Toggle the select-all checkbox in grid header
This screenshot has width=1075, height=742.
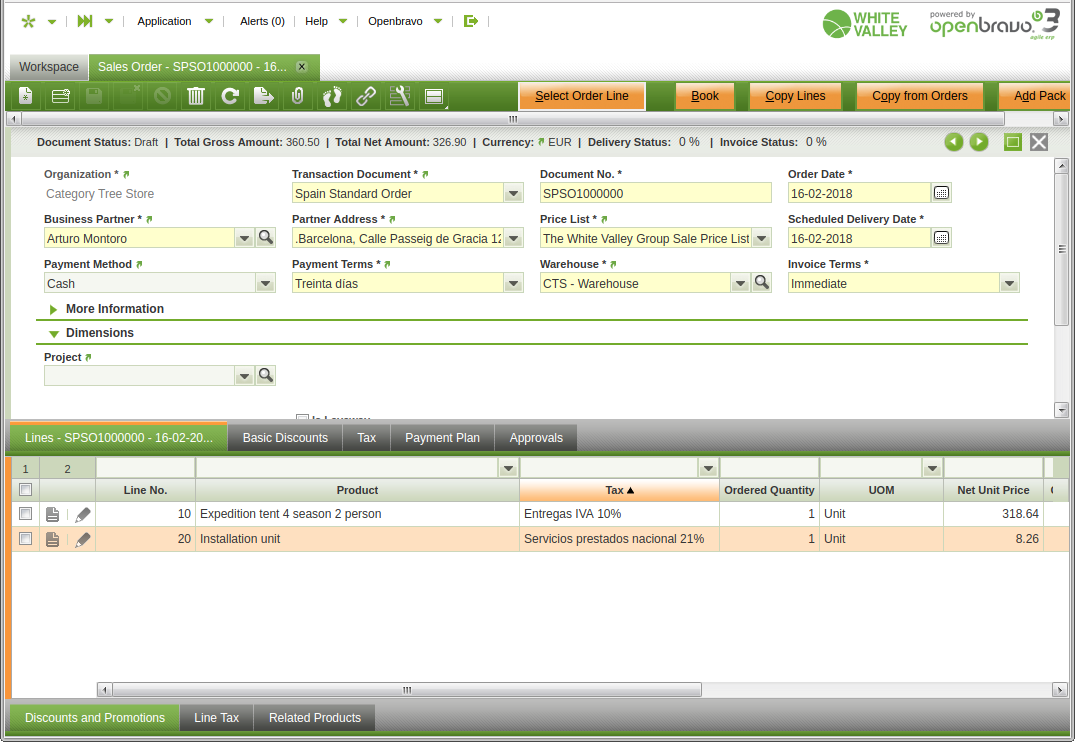(x=26, y=490)
